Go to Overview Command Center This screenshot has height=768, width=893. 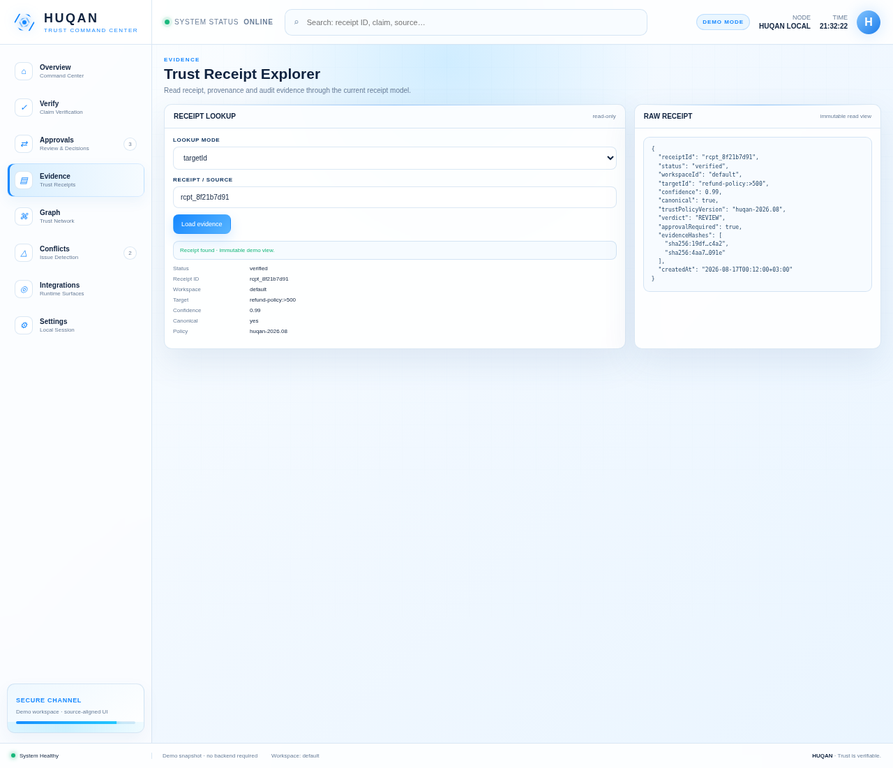[76, 71]
